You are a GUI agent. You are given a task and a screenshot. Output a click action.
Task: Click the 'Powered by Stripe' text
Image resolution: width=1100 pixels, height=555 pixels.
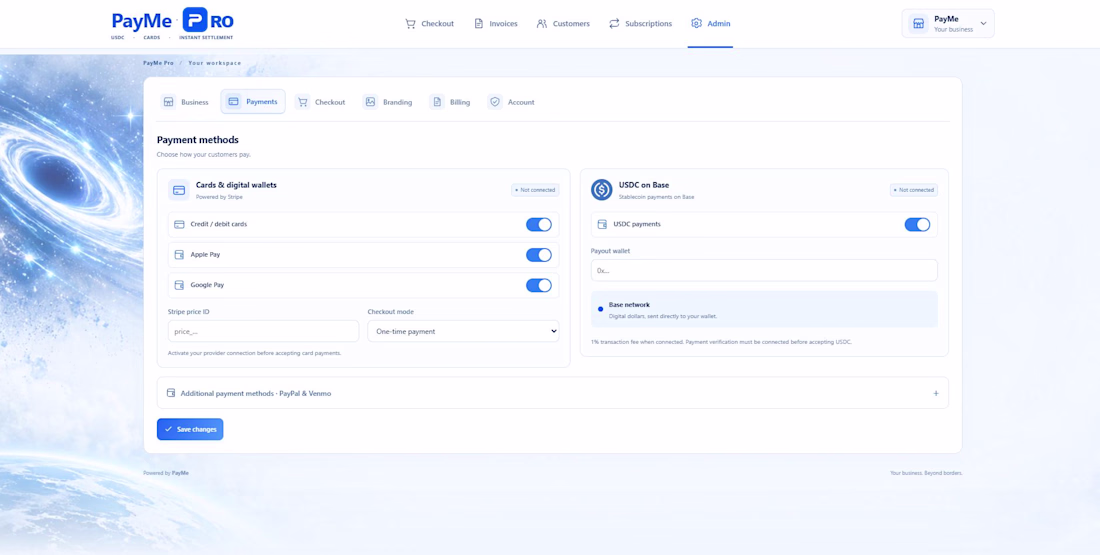pyautogui.click(x=219, y=197)
